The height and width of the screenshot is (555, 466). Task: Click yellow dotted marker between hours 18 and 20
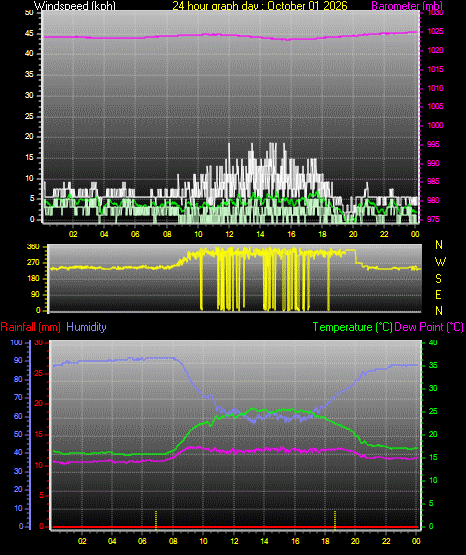(x=335, y=520)
